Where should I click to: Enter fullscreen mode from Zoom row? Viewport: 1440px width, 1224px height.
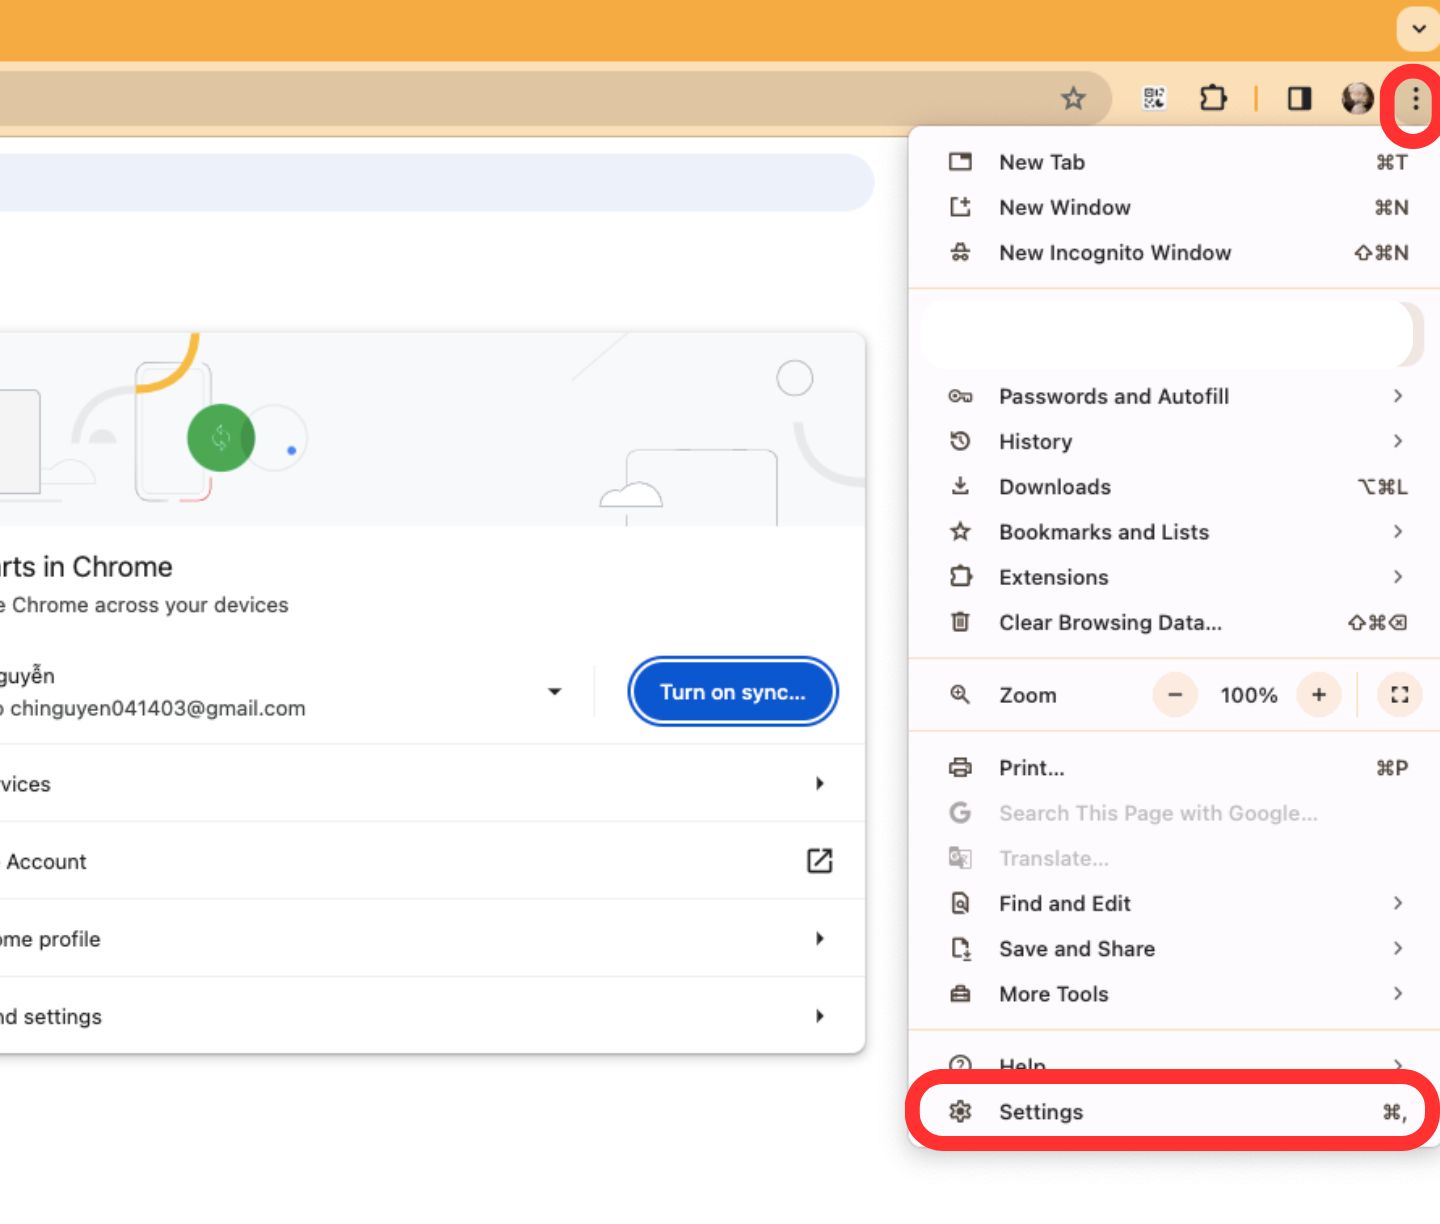tap(1399, 695)
